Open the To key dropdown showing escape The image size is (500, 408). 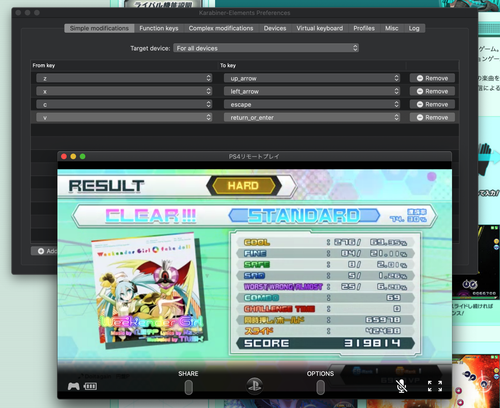pyautogui.click(x=312, y=104)
